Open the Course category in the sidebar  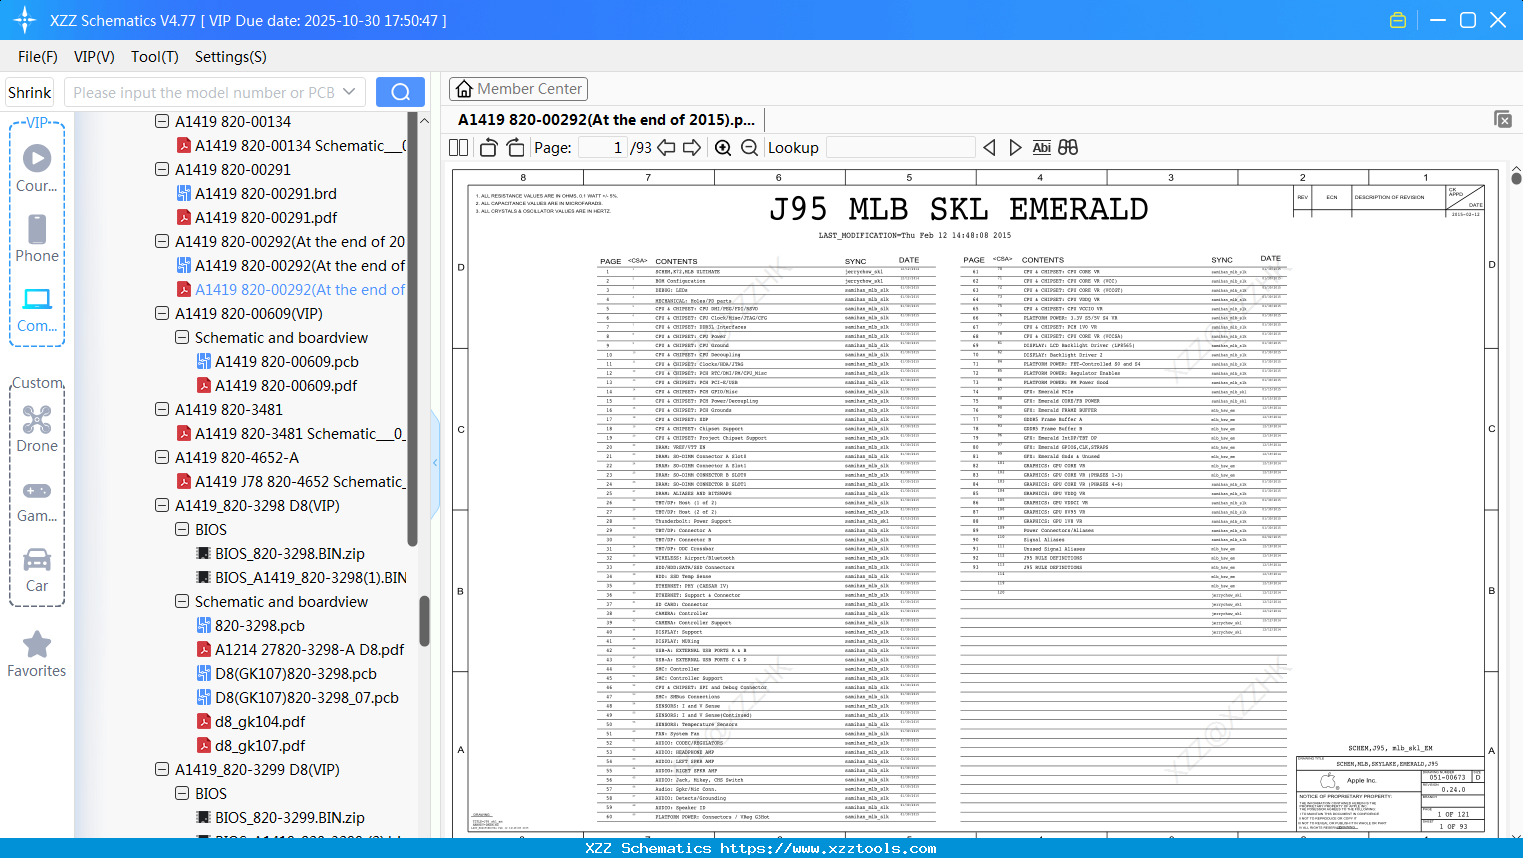pyautogui.click(x=37, y=168)
